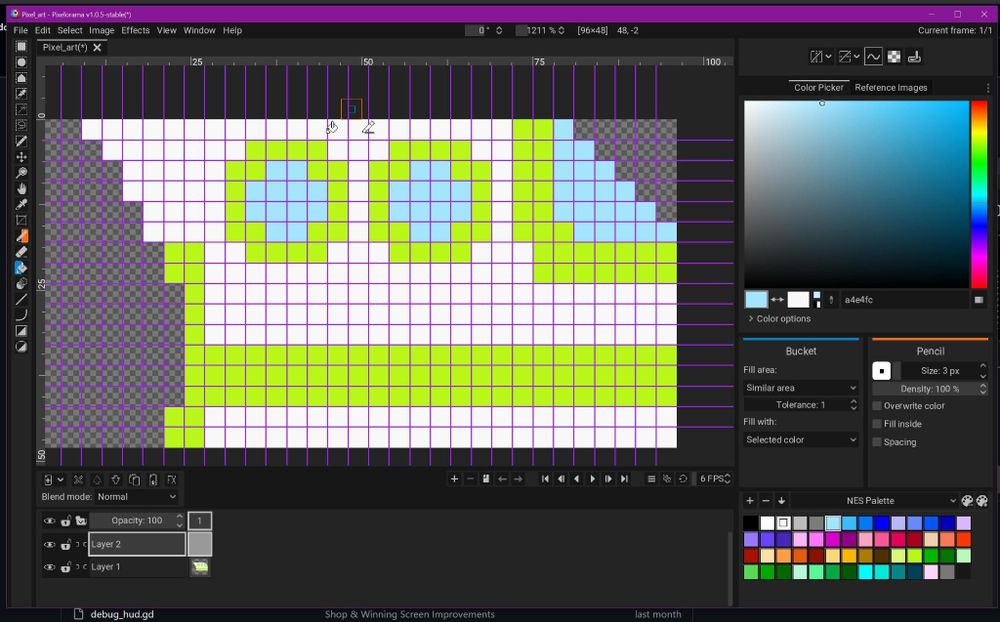Jump to the first frame
Viewport: 1000px width, 622px height.
click(545, 478)
